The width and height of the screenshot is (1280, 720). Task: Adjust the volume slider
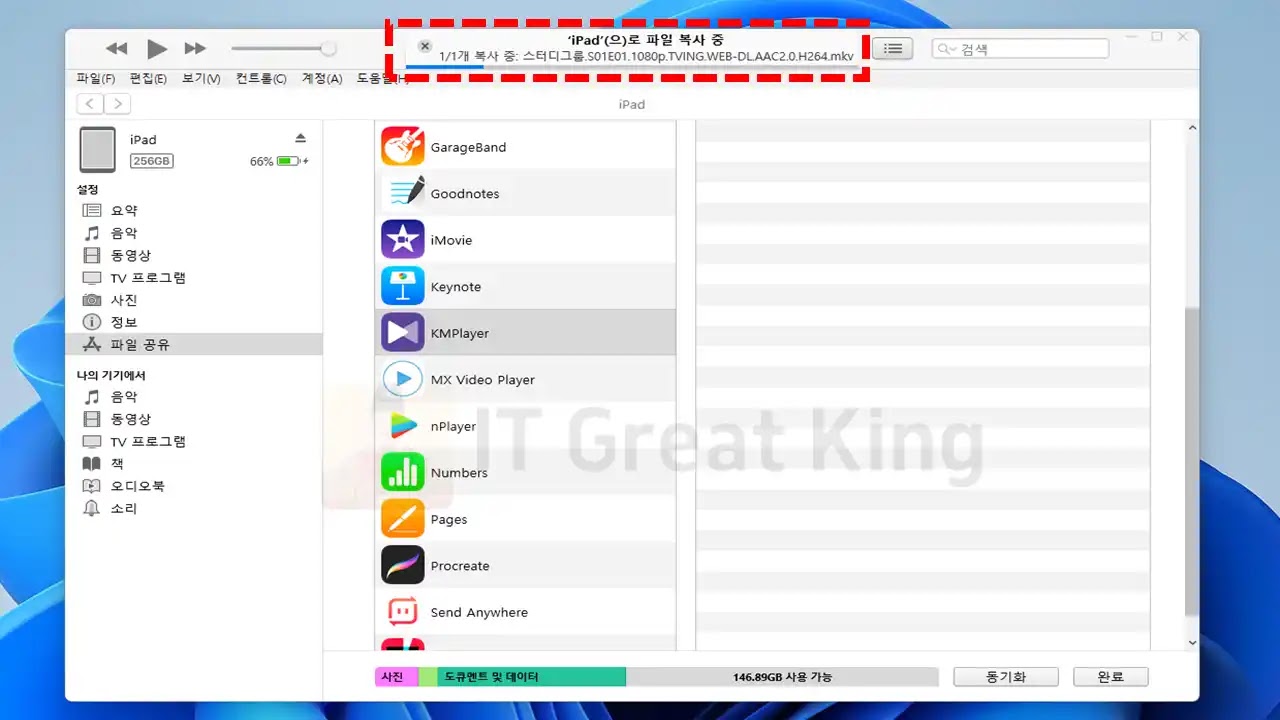pyautogui.click(x=283, y=48)
